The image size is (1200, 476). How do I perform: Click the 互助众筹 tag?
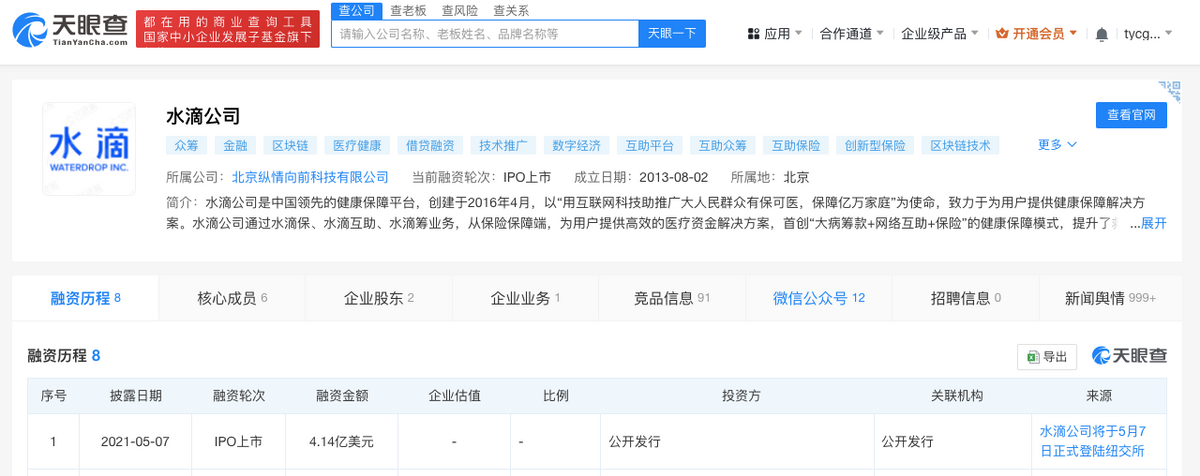click(723, 145)
